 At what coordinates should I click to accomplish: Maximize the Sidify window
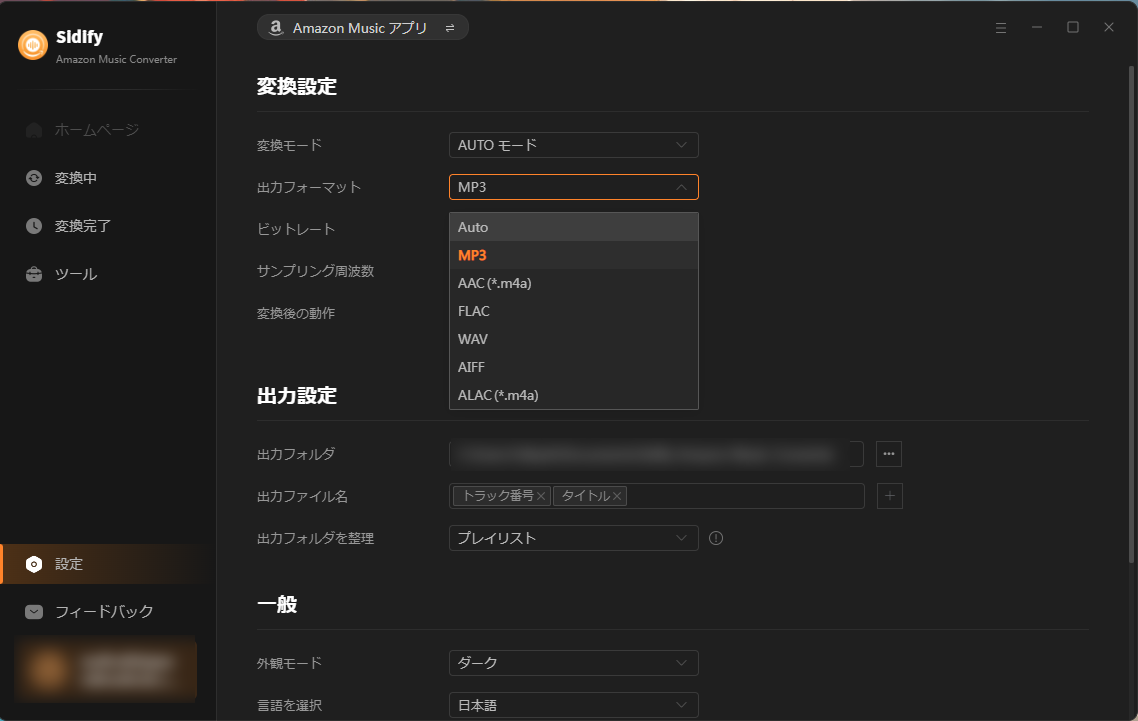[1073, 28]
